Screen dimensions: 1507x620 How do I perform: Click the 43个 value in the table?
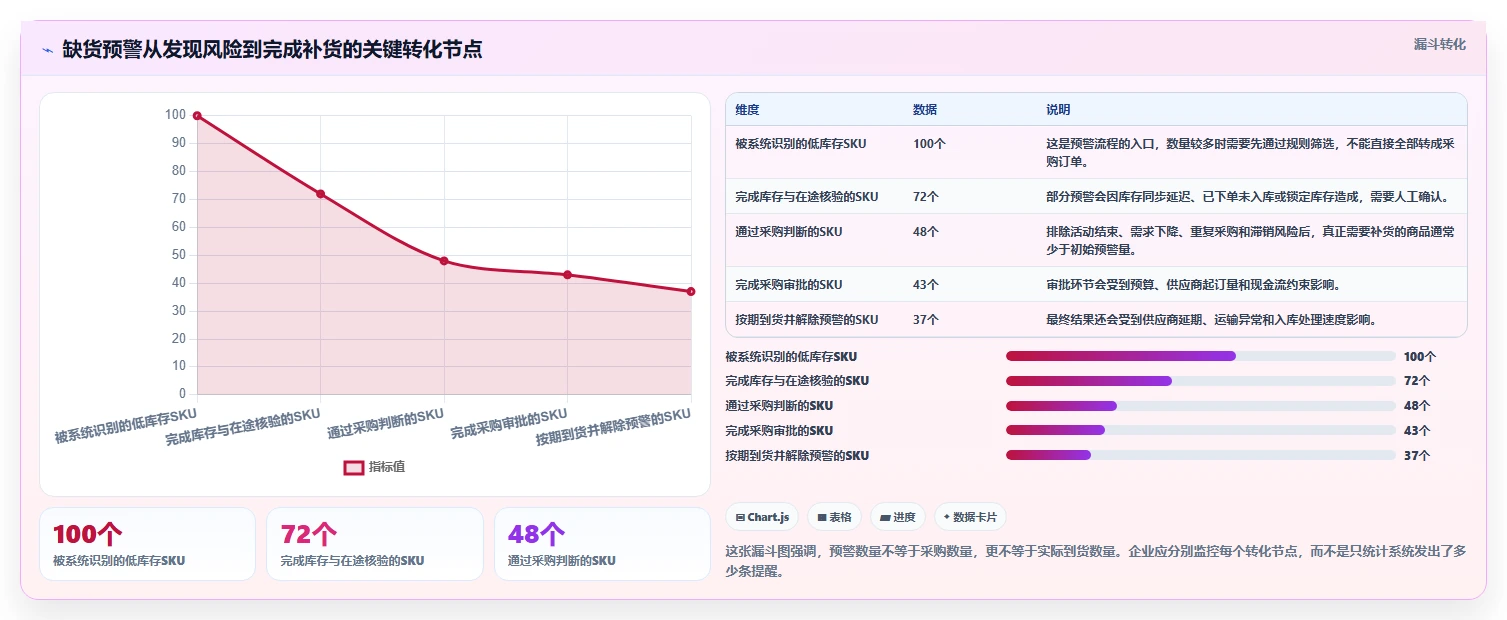(x=926, y=285)
